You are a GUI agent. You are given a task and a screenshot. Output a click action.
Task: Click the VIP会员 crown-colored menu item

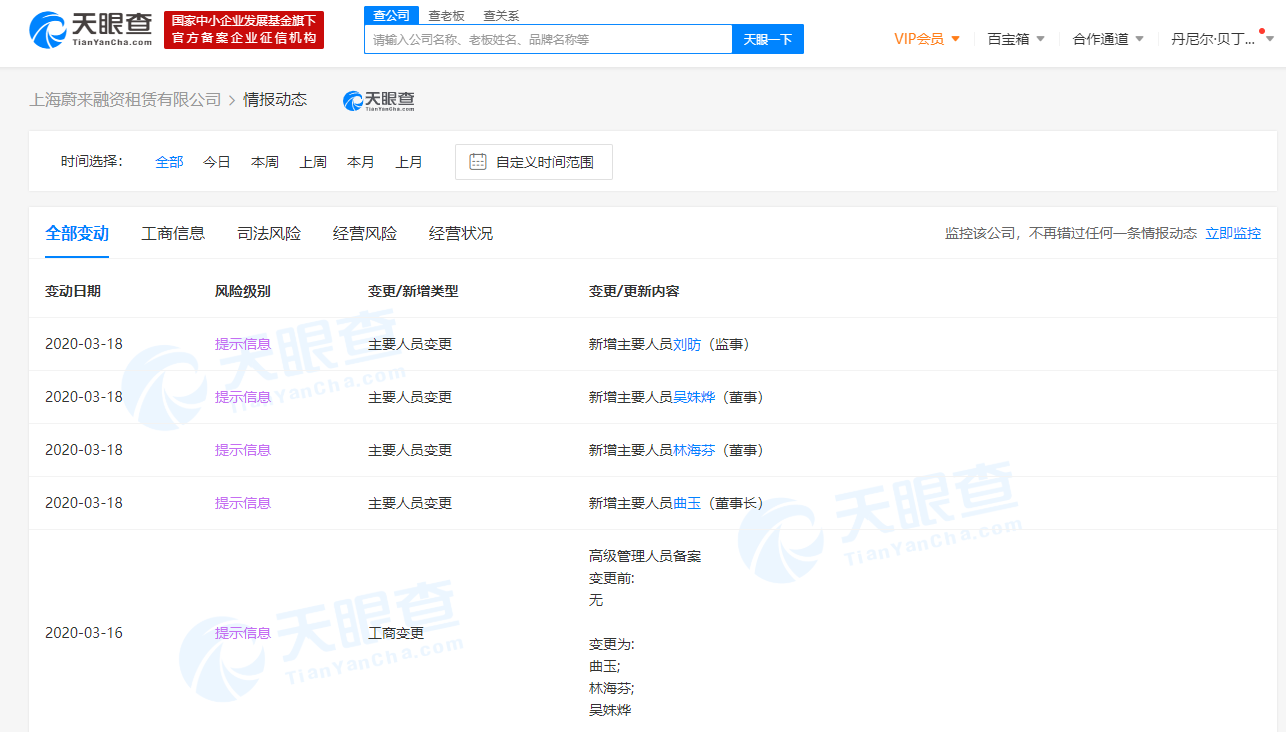(x=918, y=38)
